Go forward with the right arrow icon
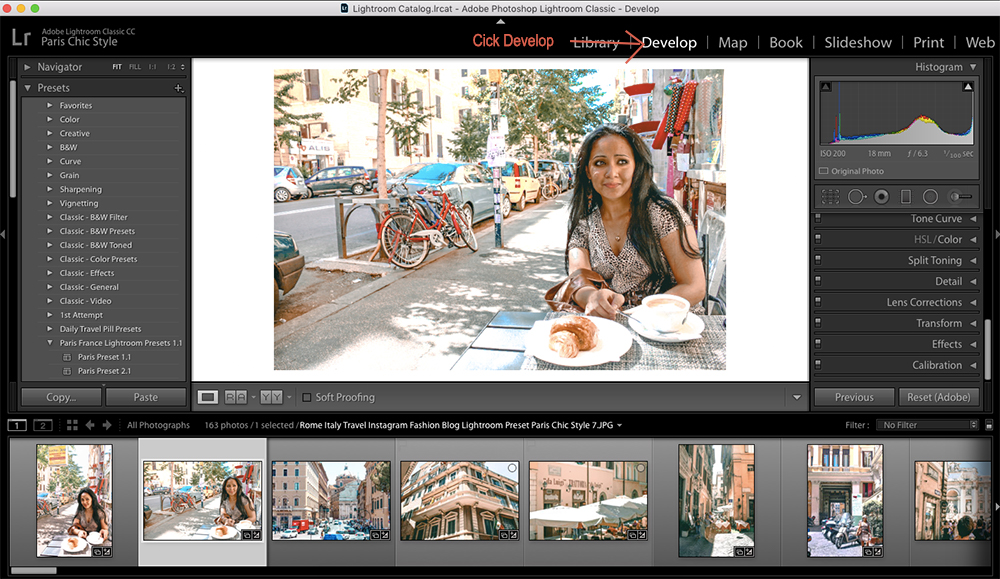This screenshot has width=1000, height=579. pos(107,425)
